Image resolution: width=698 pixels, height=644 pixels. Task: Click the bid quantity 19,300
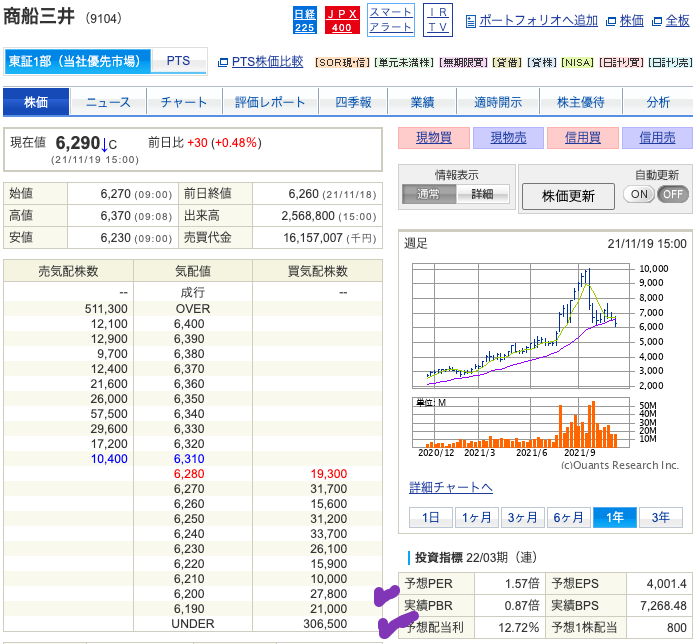(x=329, y=474)
